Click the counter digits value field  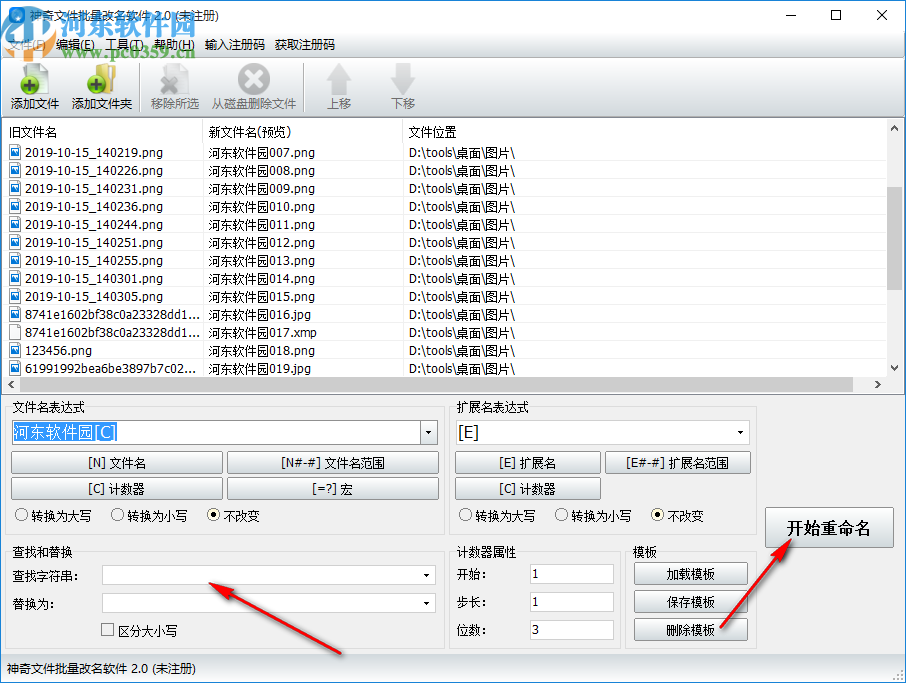tap(571, 629)
